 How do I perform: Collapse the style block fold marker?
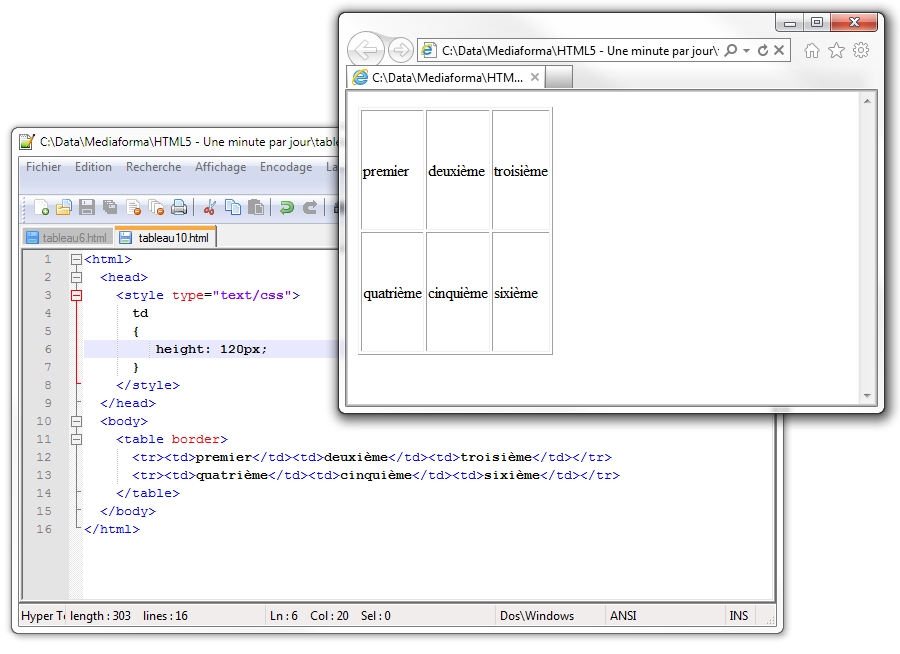(x=76, y=296)
